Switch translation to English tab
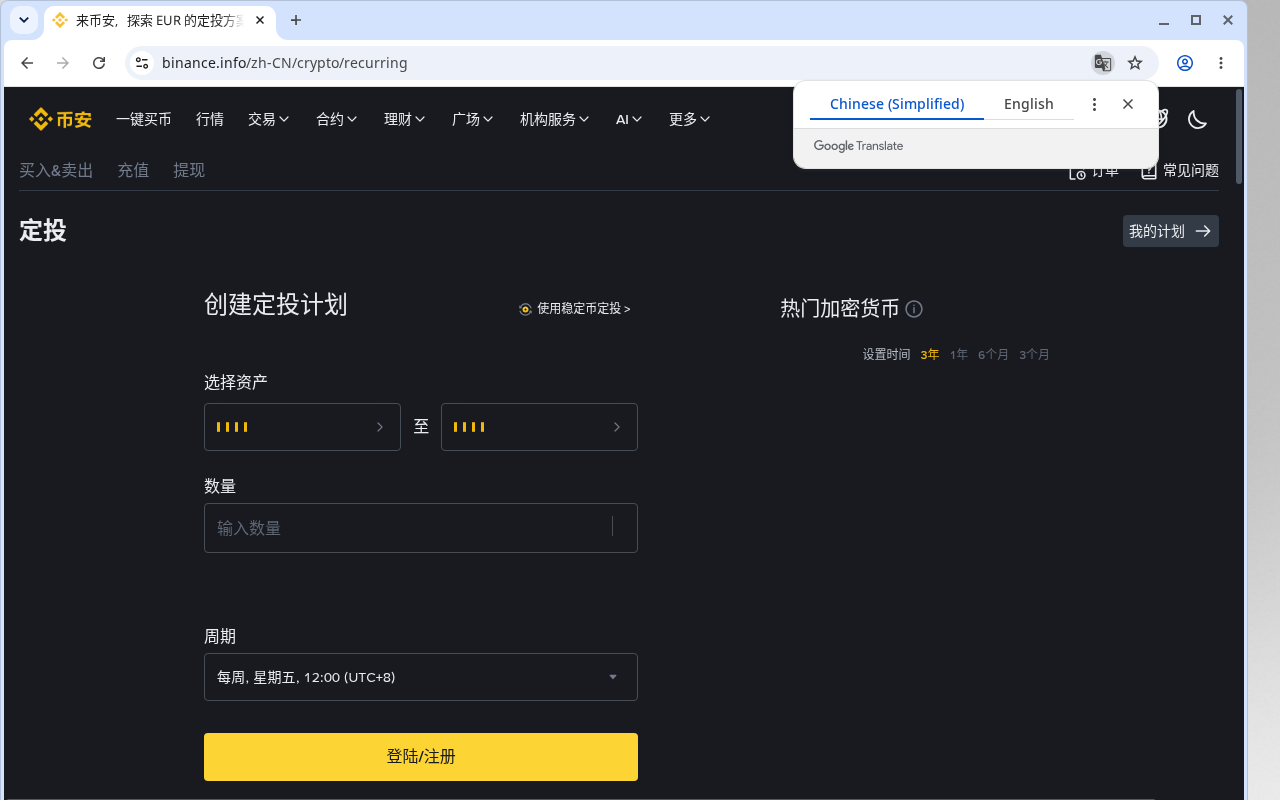Image resolution: width=1280 pixels, height=800 pixels. 1029,104
